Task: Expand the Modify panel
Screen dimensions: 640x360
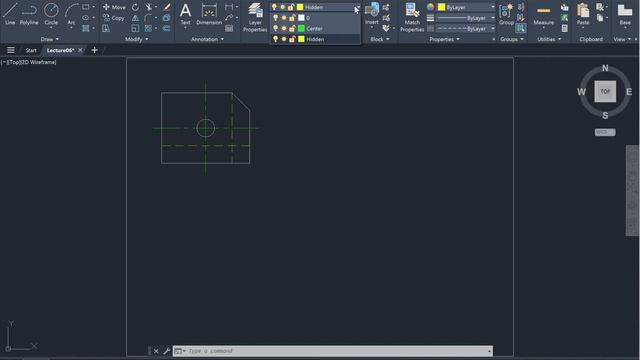Action: [x=137, y=39]
